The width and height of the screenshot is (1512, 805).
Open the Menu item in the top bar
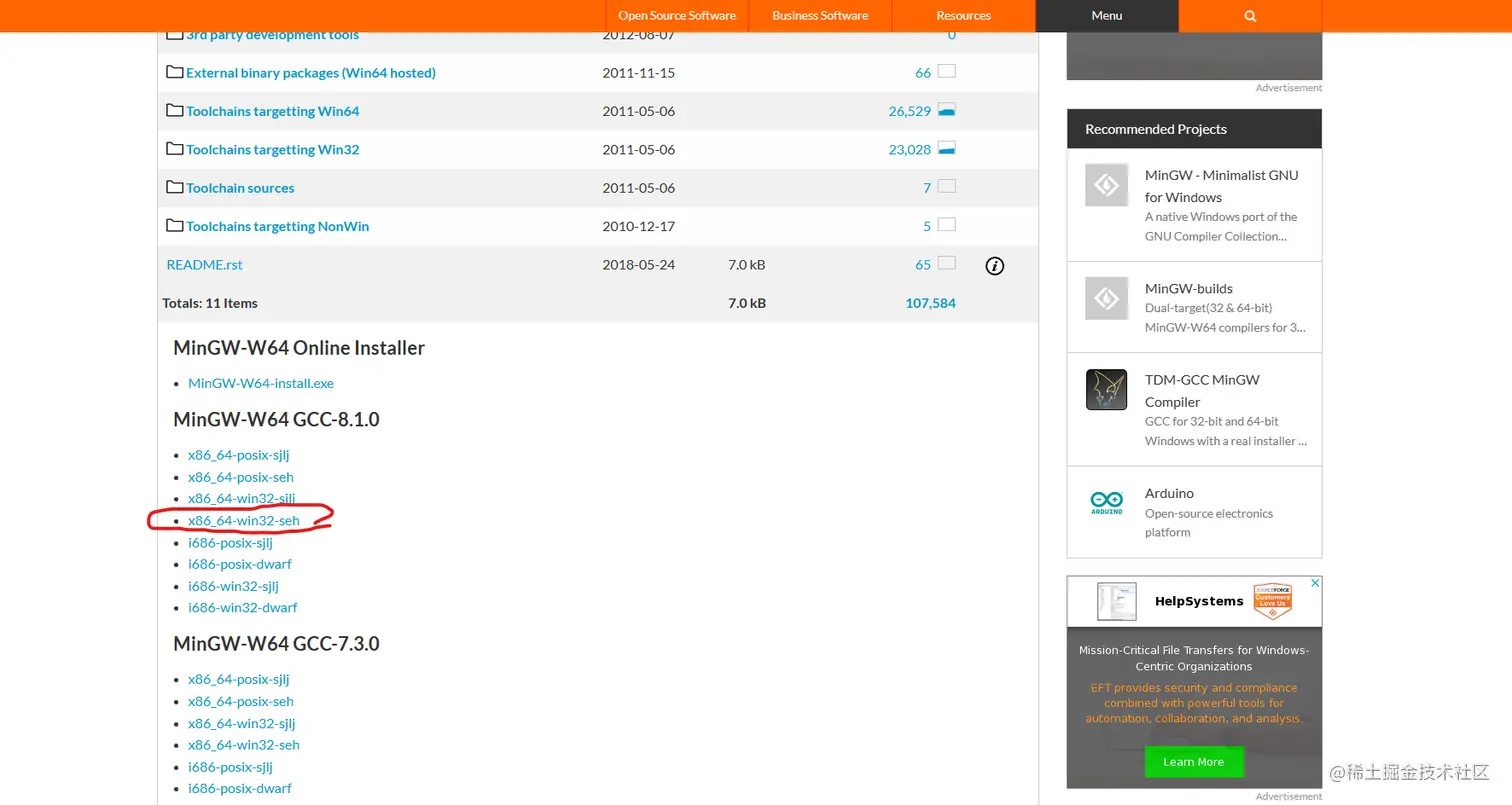[x=1107, y=16]
